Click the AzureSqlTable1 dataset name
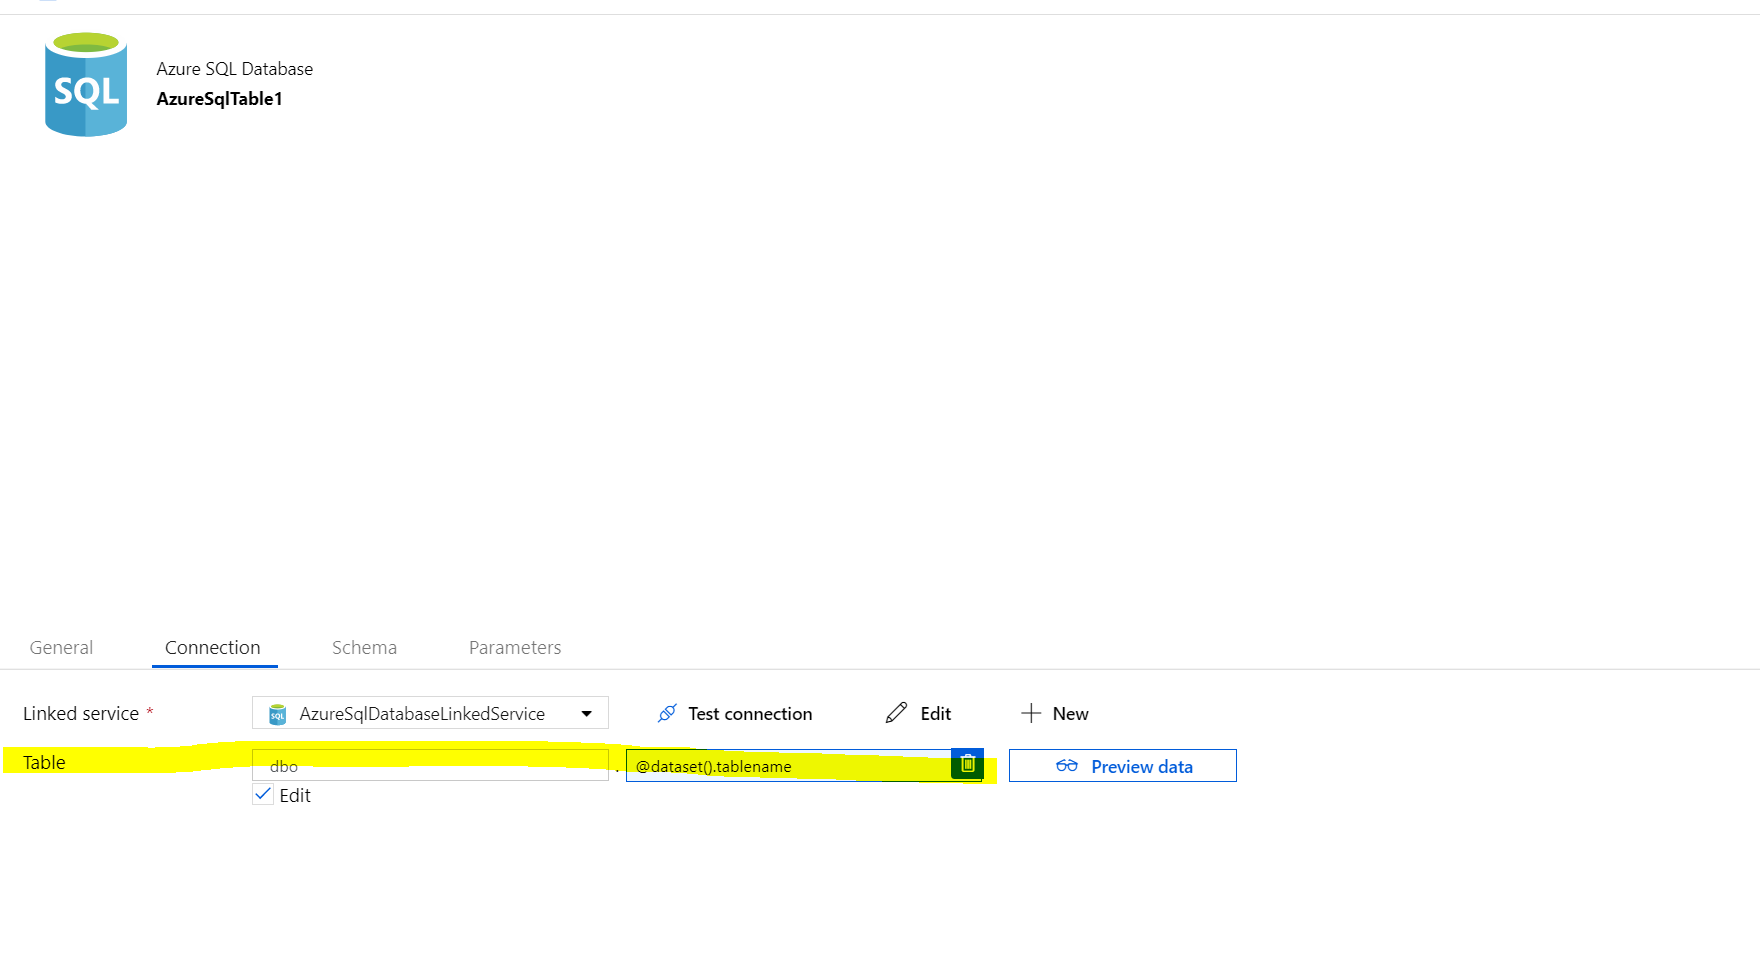 pyautogui.click(x=220, y=98)
